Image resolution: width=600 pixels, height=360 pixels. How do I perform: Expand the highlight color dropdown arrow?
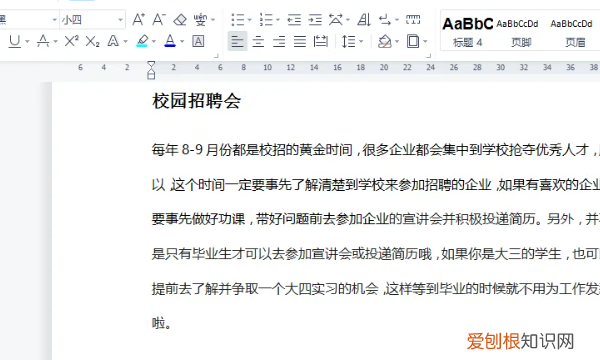154,41
